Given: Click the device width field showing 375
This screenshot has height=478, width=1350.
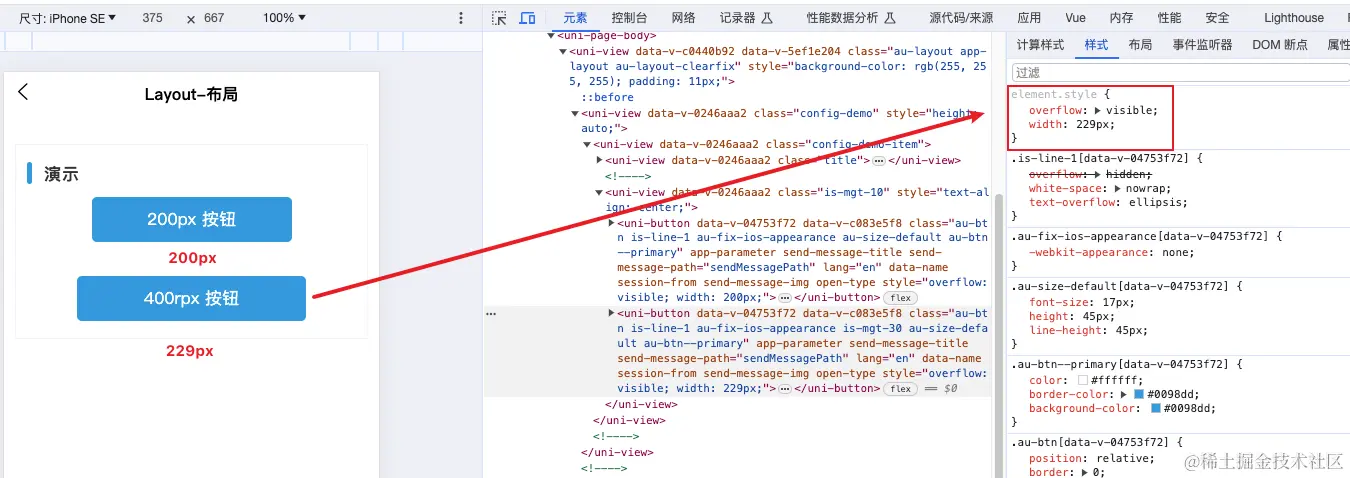Looking at the screenshot, I should tap(152, 18).
